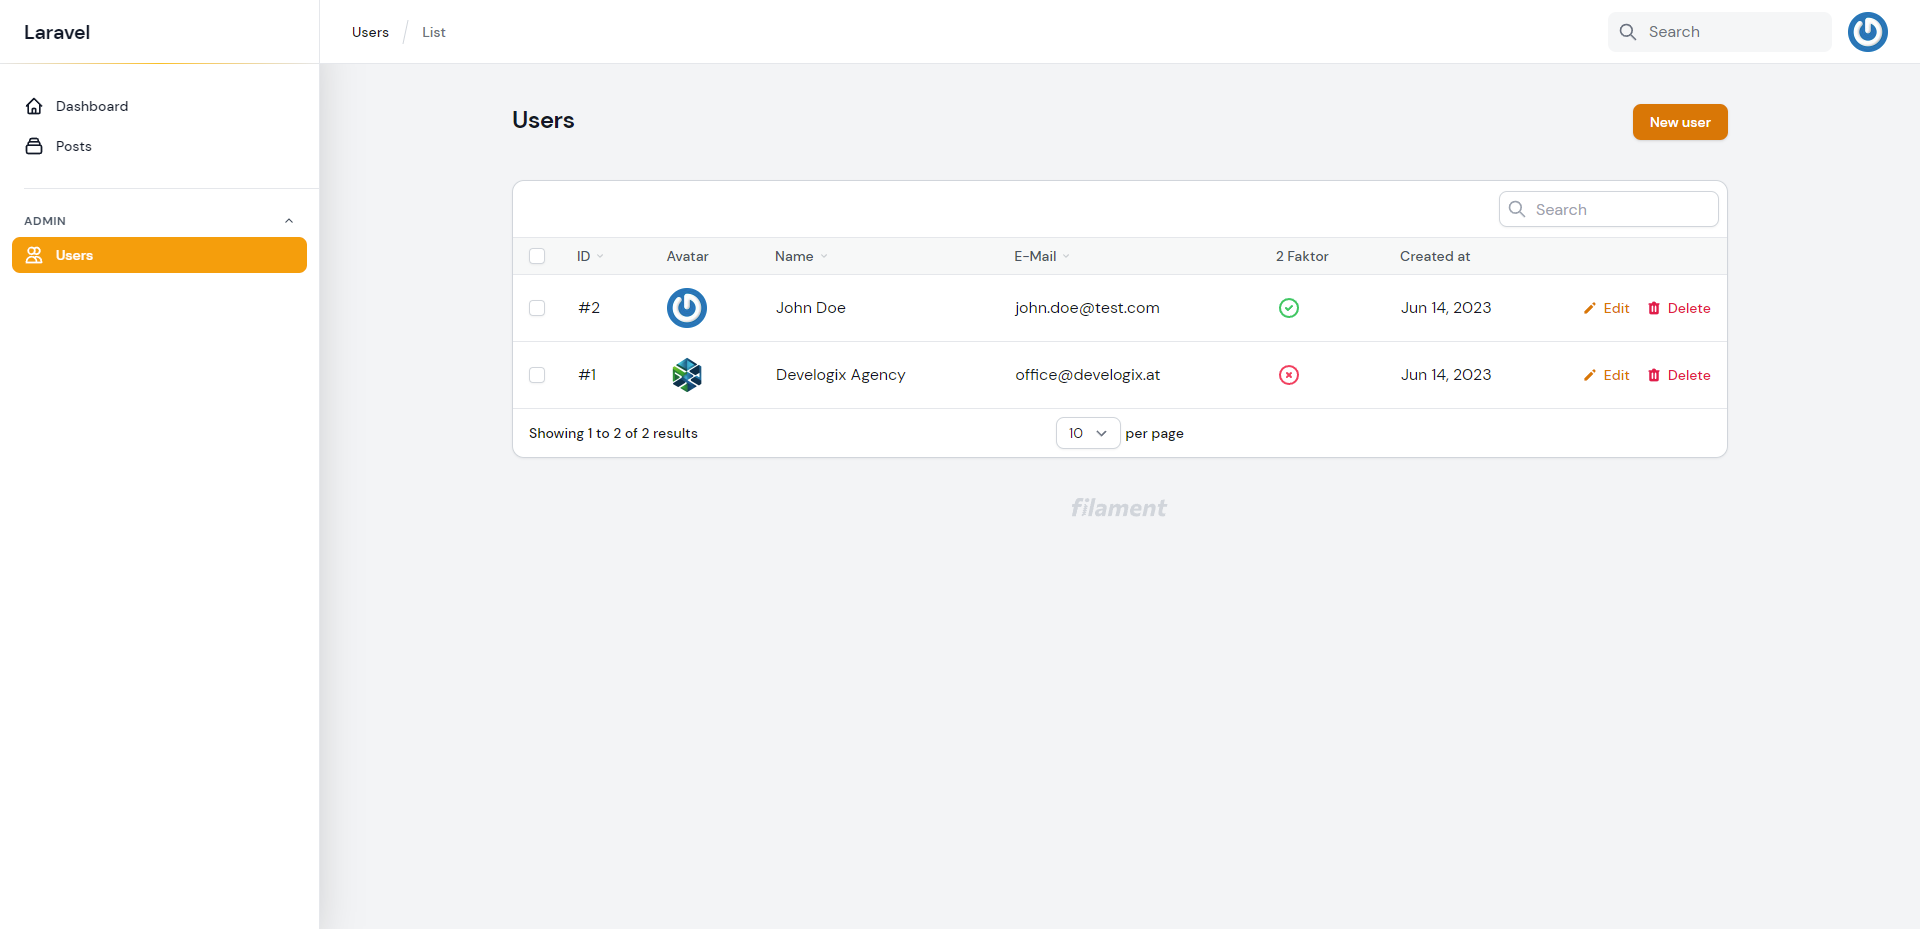This screenshot has height=929, width=1920.
Task: Sort the table by ID column
Action: (590, 256)
